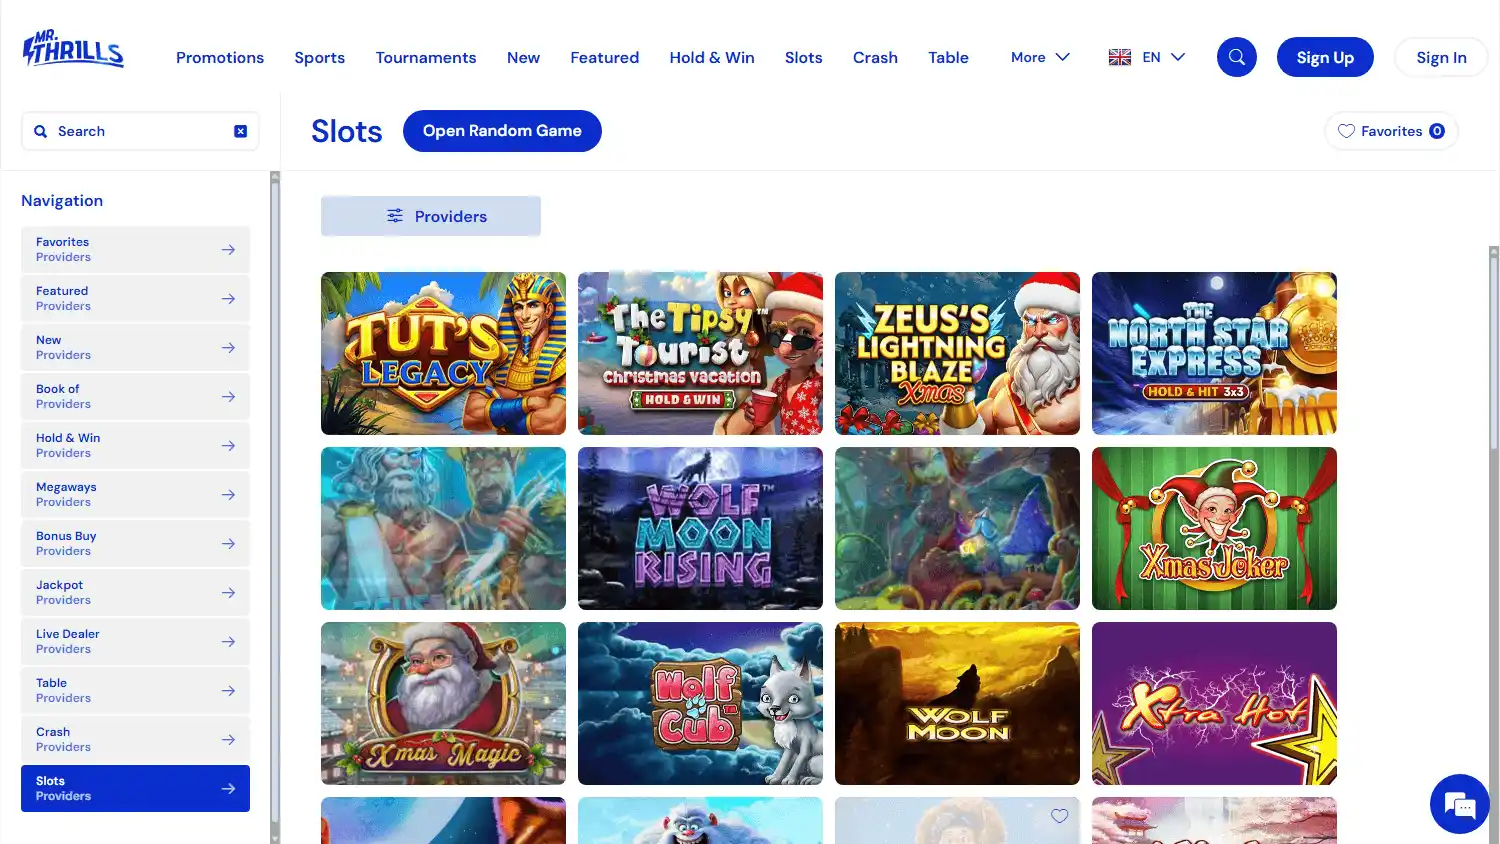Open live chat support bubble
Viewport: 1500px width, 844px height.
tap(1460, 804)
